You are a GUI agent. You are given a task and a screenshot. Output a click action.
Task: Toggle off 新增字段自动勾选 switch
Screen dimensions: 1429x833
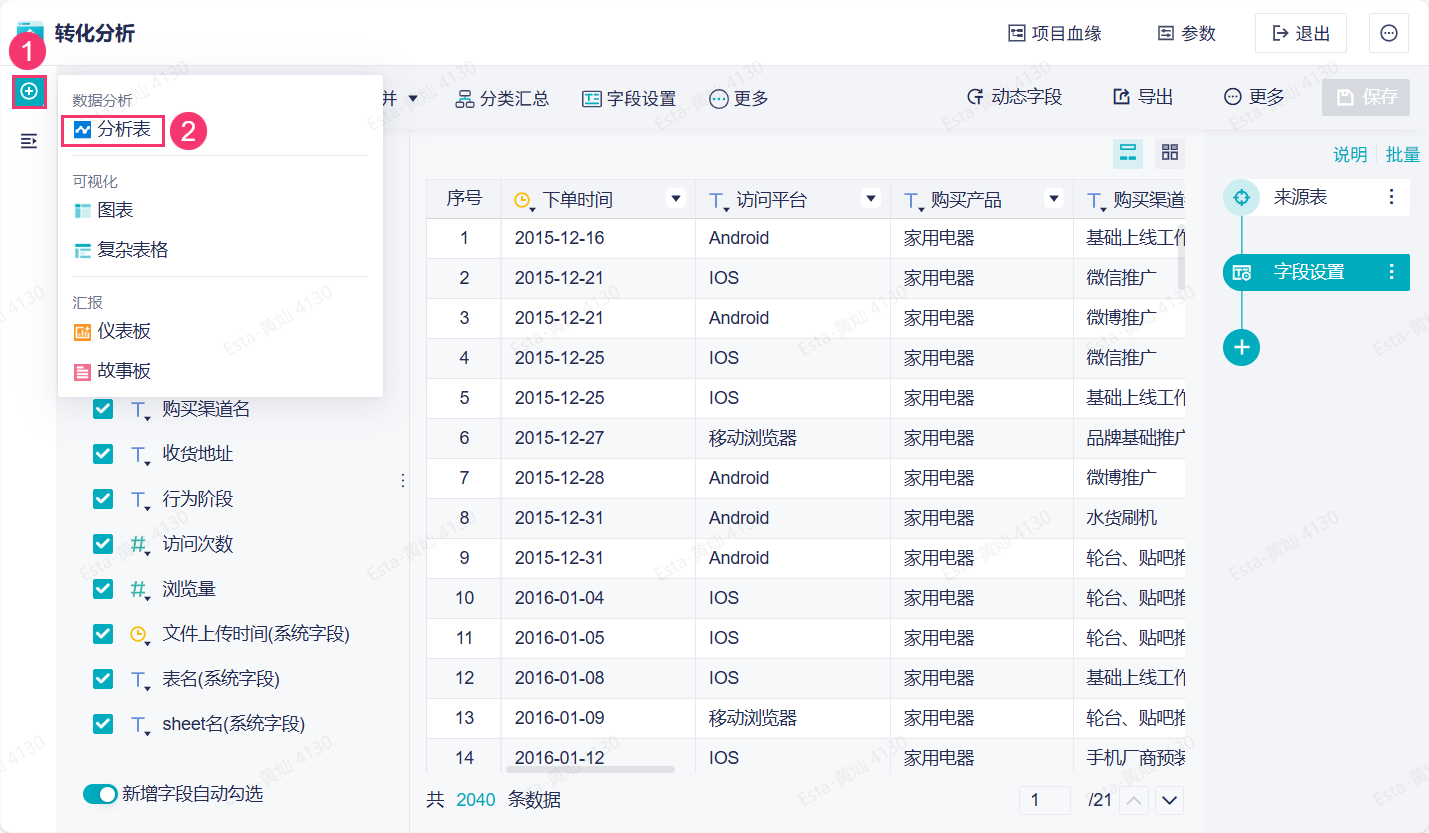pos(100,794)
